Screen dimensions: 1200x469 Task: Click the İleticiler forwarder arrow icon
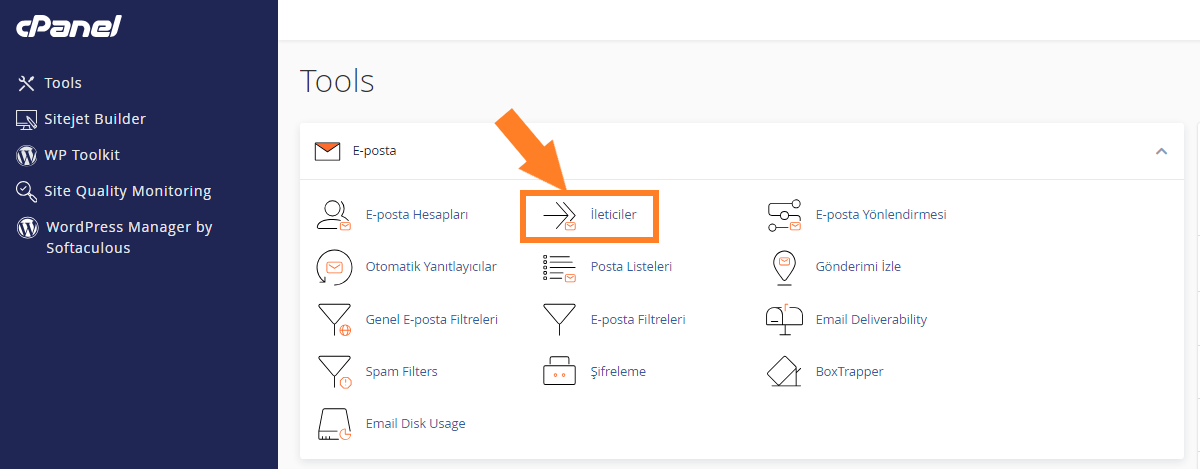coord(560,215)
